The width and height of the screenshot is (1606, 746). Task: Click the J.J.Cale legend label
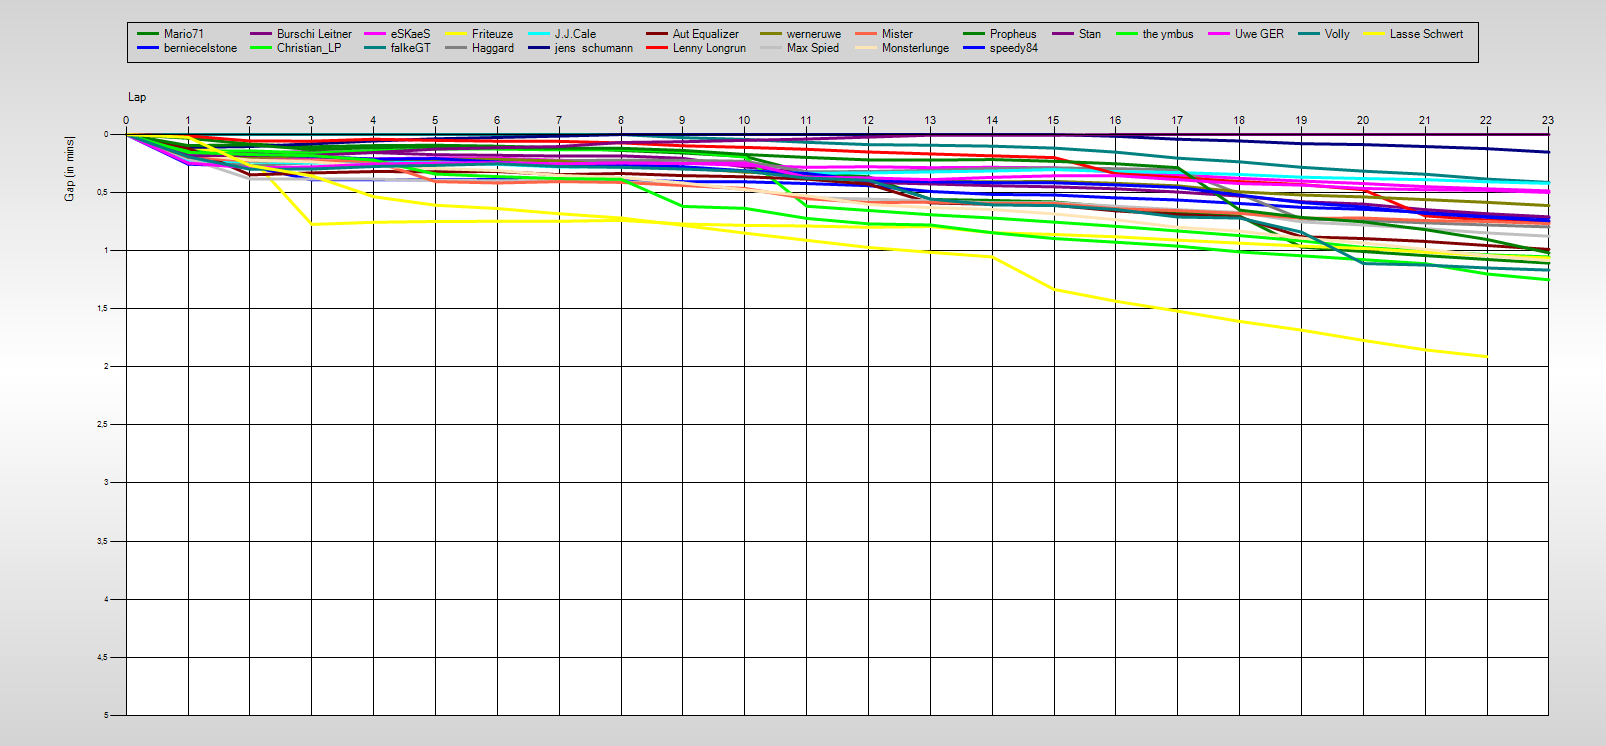pyautogui.click(x=575, y=34)
